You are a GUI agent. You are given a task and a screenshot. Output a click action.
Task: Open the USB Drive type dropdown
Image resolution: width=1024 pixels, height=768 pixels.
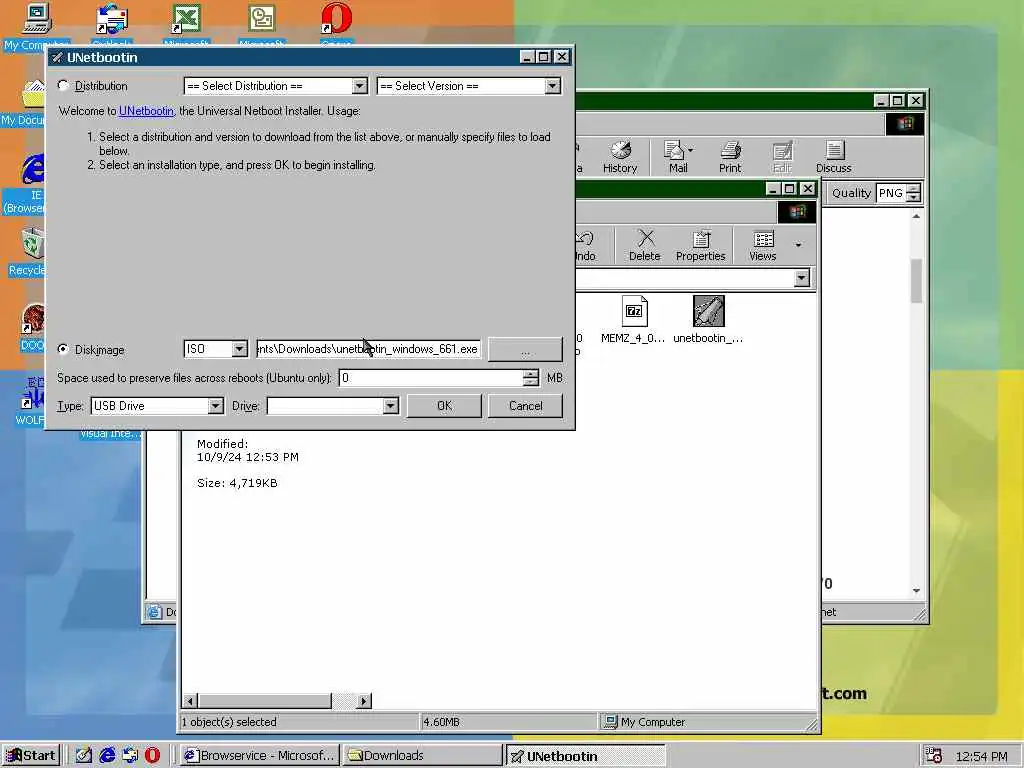point(216,406)
